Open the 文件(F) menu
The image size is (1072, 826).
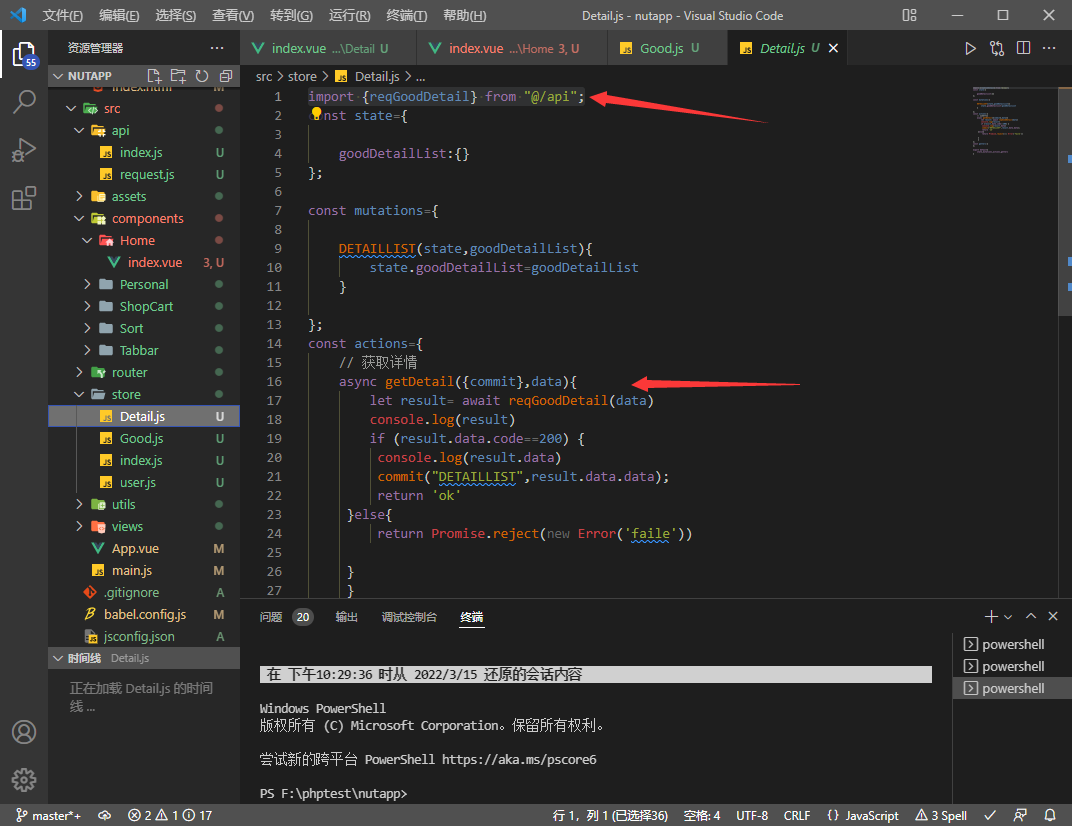click(62, 15)
